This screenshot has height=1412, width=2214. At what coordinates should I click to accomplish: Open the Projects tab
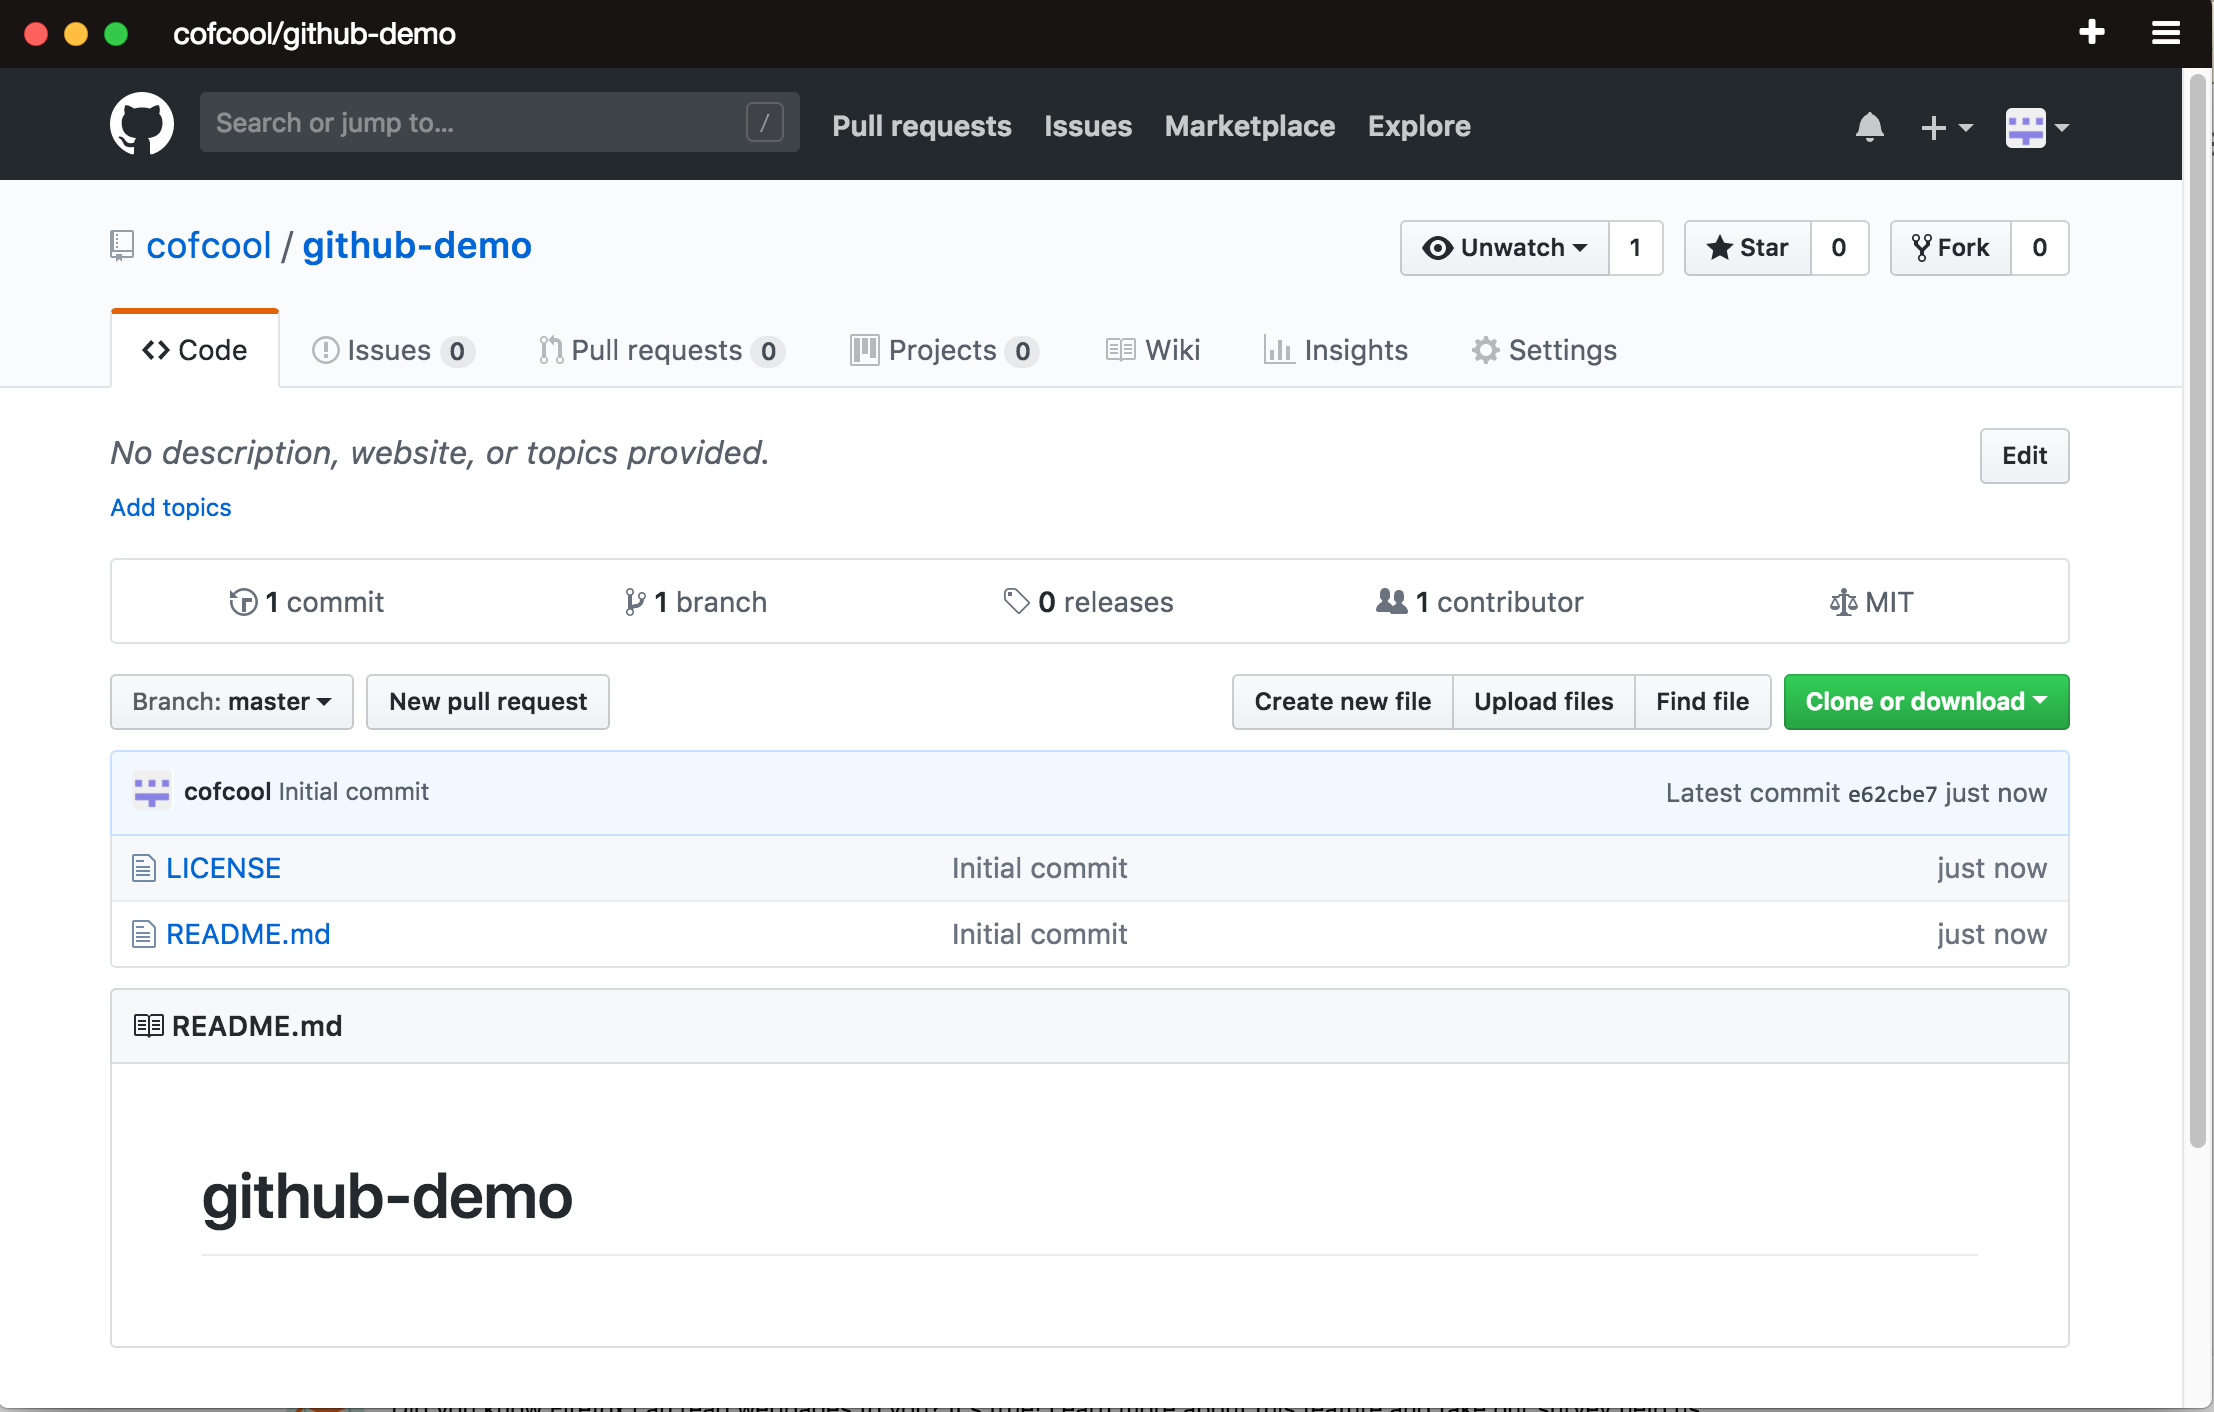point(944,350)
